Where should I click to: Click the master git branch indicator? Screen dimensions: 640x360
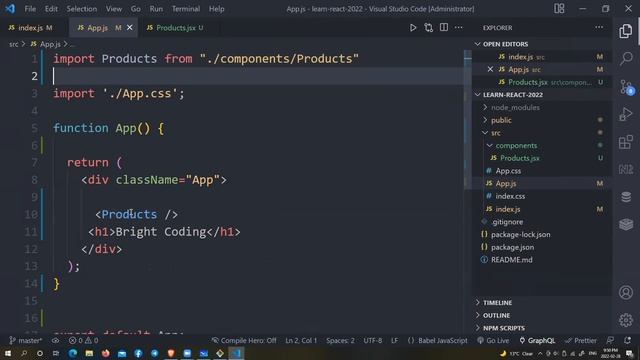25,340
